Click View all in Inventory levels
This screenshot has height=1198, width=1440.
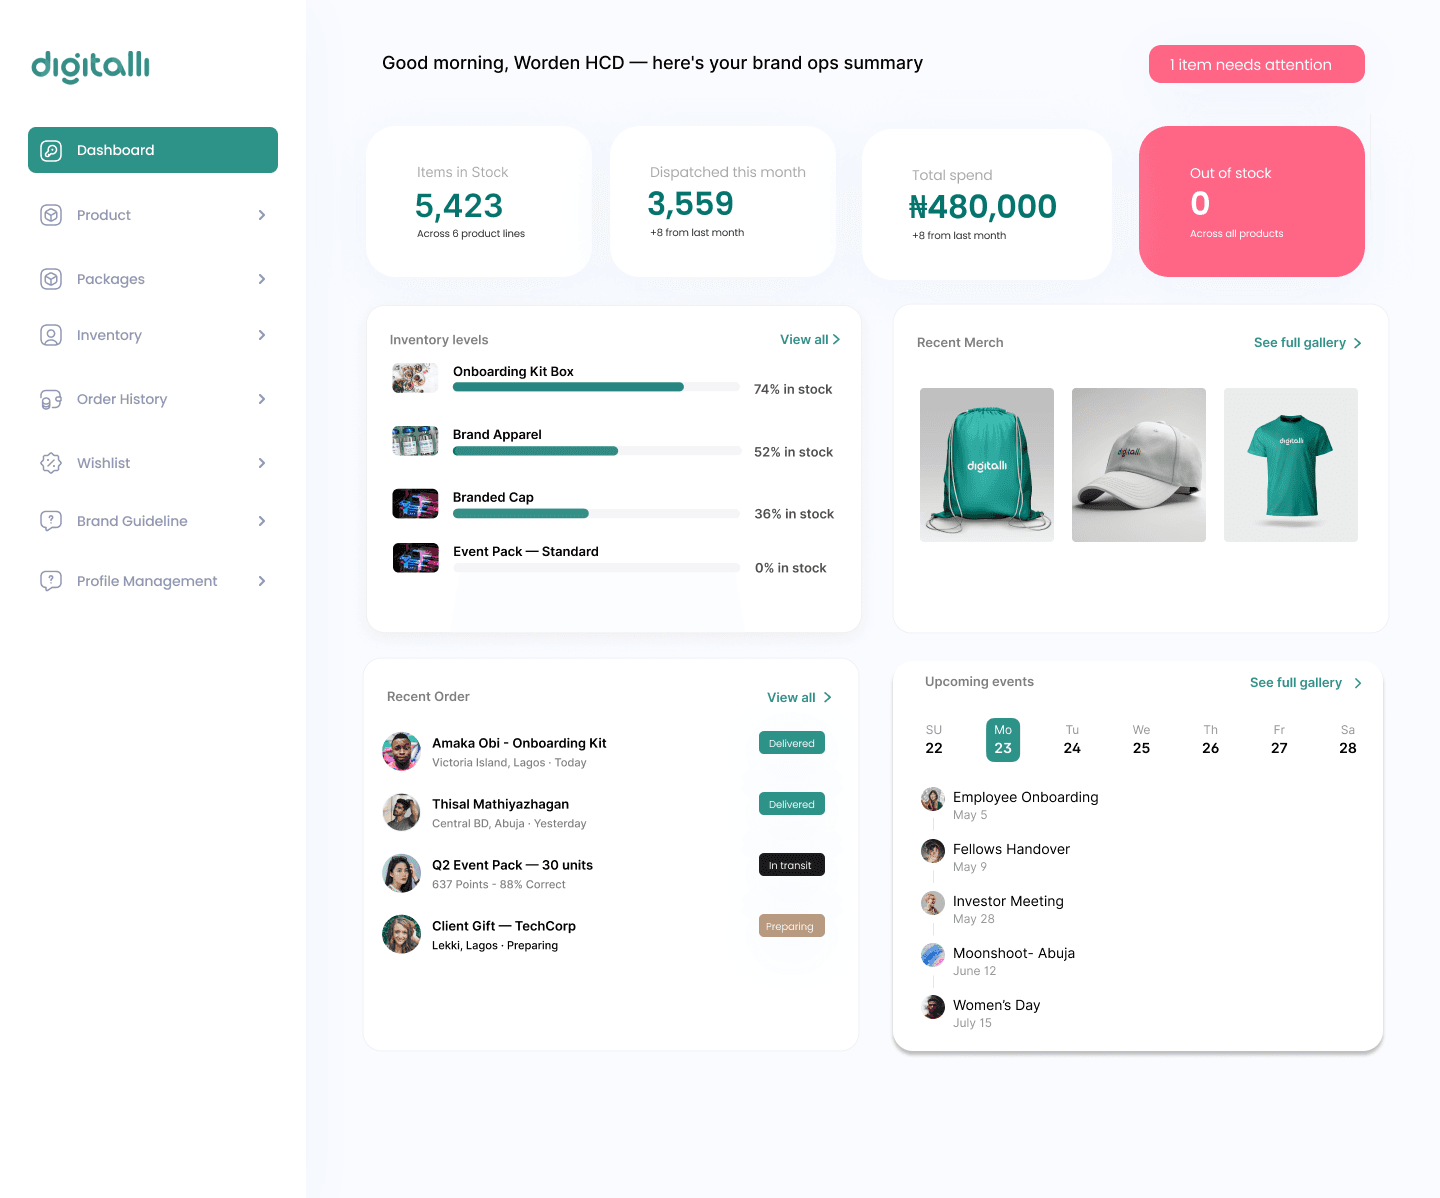(809, 339)
